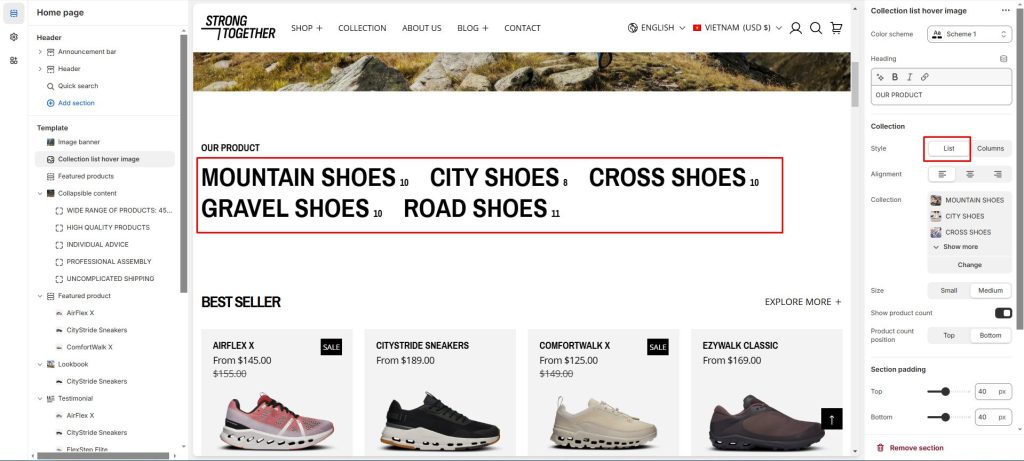Click the search magnifier in store header
The height and width of the screenshot is (461, 1024).
pyautogui.click(x=816, y=28)
